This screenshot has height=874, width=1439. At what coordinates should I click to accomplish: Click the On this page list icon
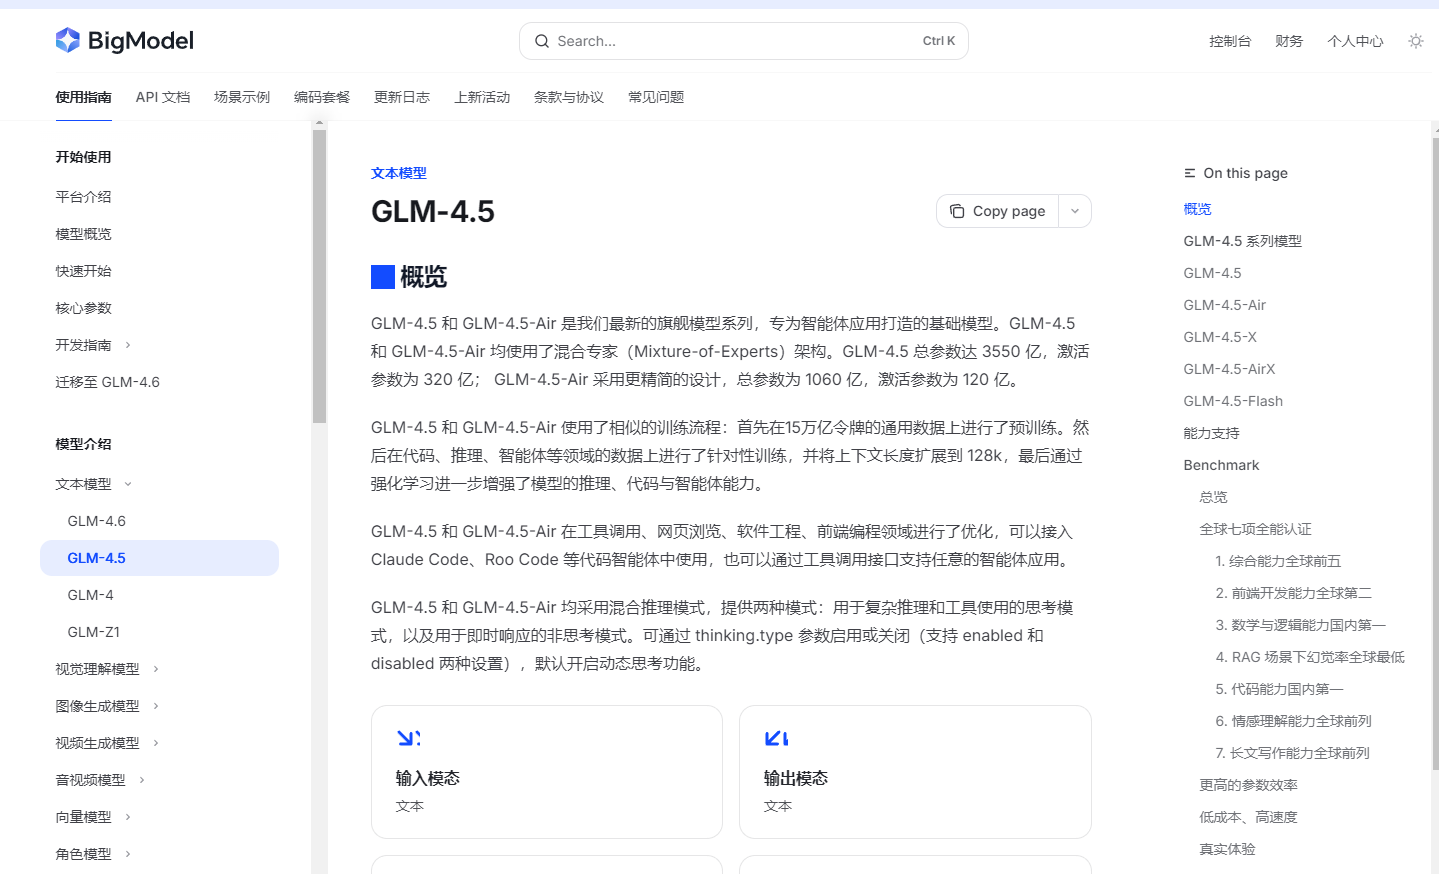[x=1189, y=173]
